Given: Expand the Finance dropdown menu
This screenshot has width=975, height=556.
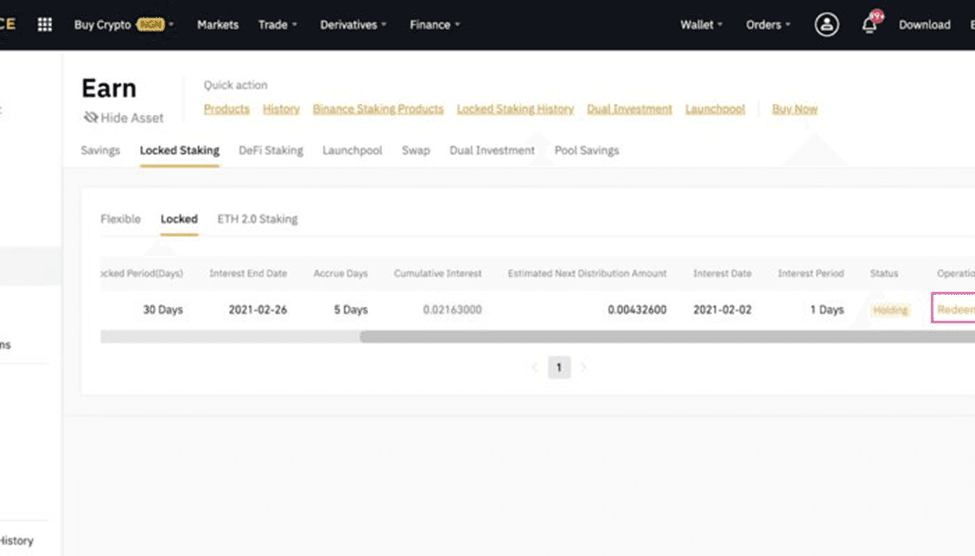Looking at the screenshot, I should [435, 25].
